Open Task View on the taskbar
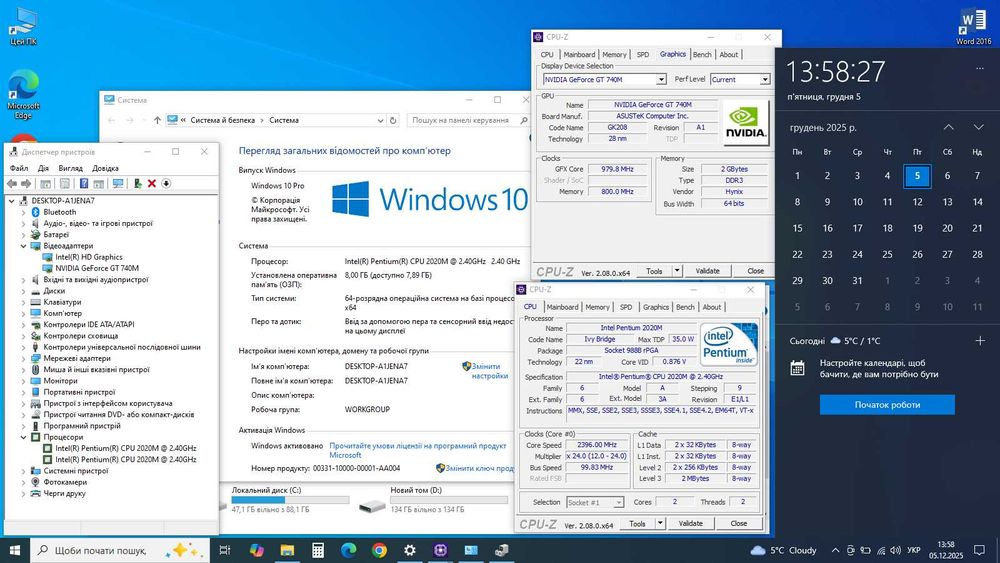Viewport: 1000px width, 563px height. pos(224,550)
